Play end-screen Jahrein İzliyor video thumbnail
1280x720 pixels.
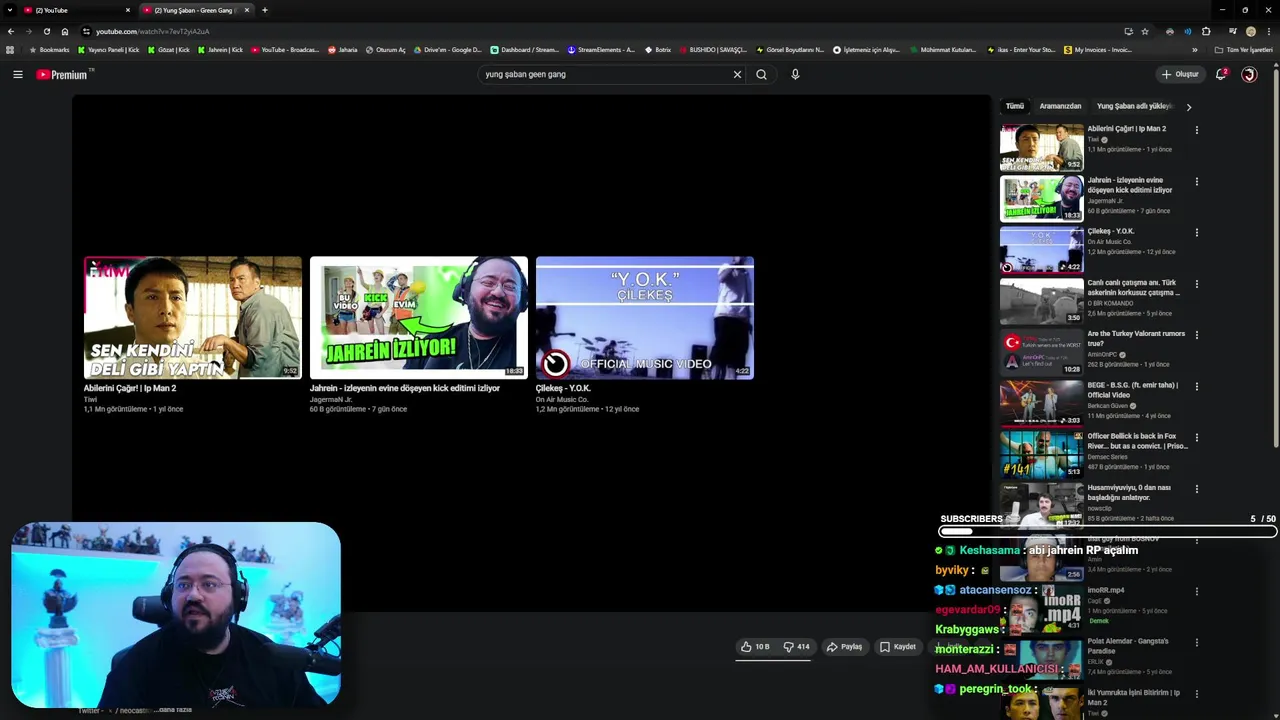point(418,318)
